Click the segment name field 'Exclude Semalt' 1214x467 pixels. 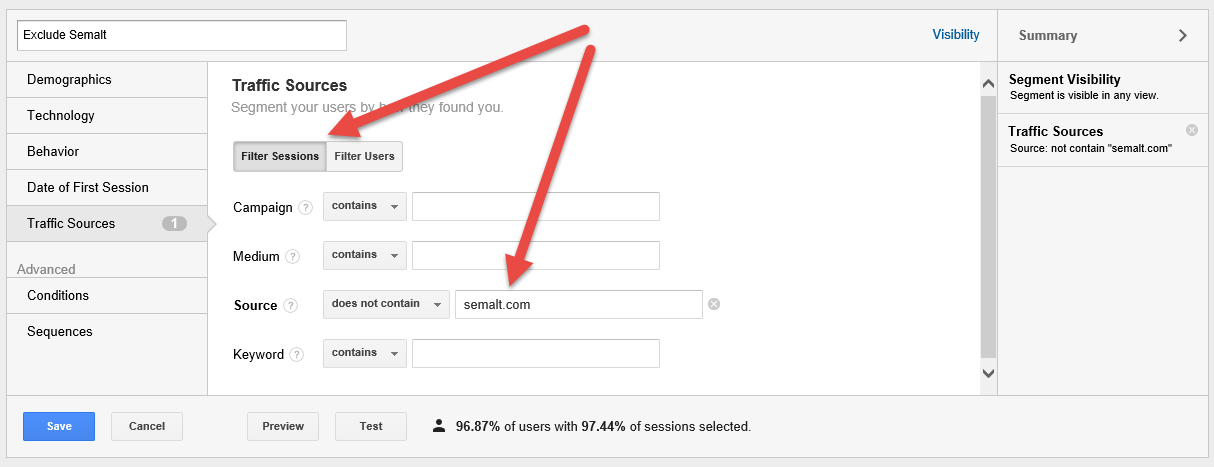coord(182,35)
